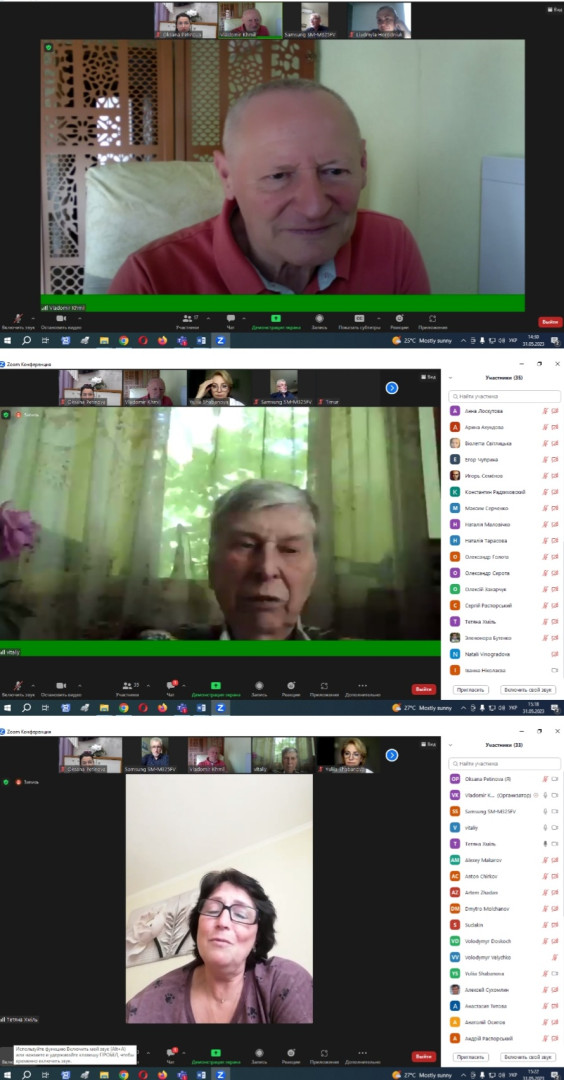Select participant Наталя Тарасова
The width and height of the screenshot is (564, 1080).
click(504, 541)
